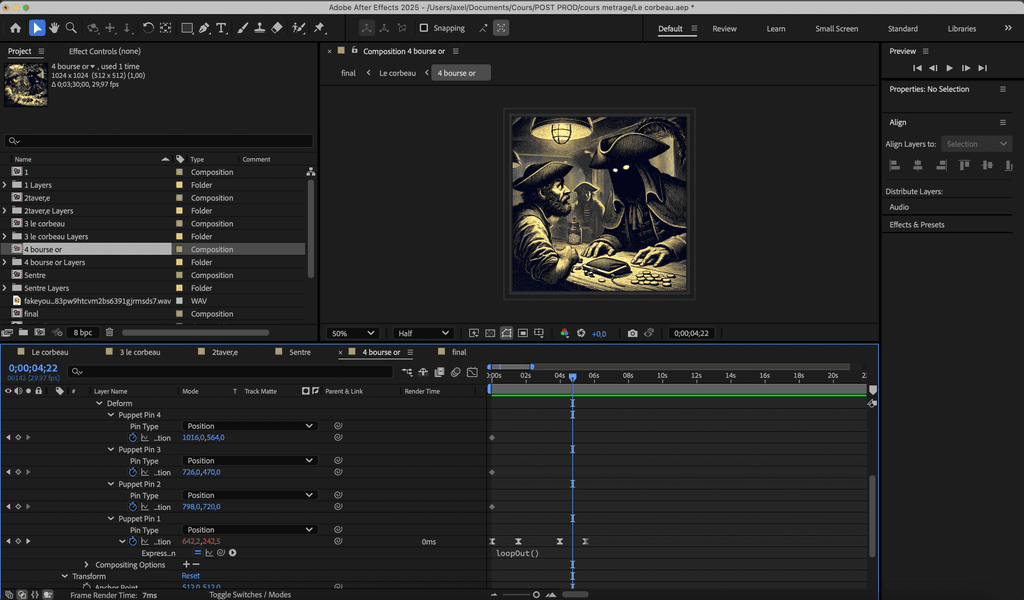Click Toggle Switches / Modes button

click(250, 595)
